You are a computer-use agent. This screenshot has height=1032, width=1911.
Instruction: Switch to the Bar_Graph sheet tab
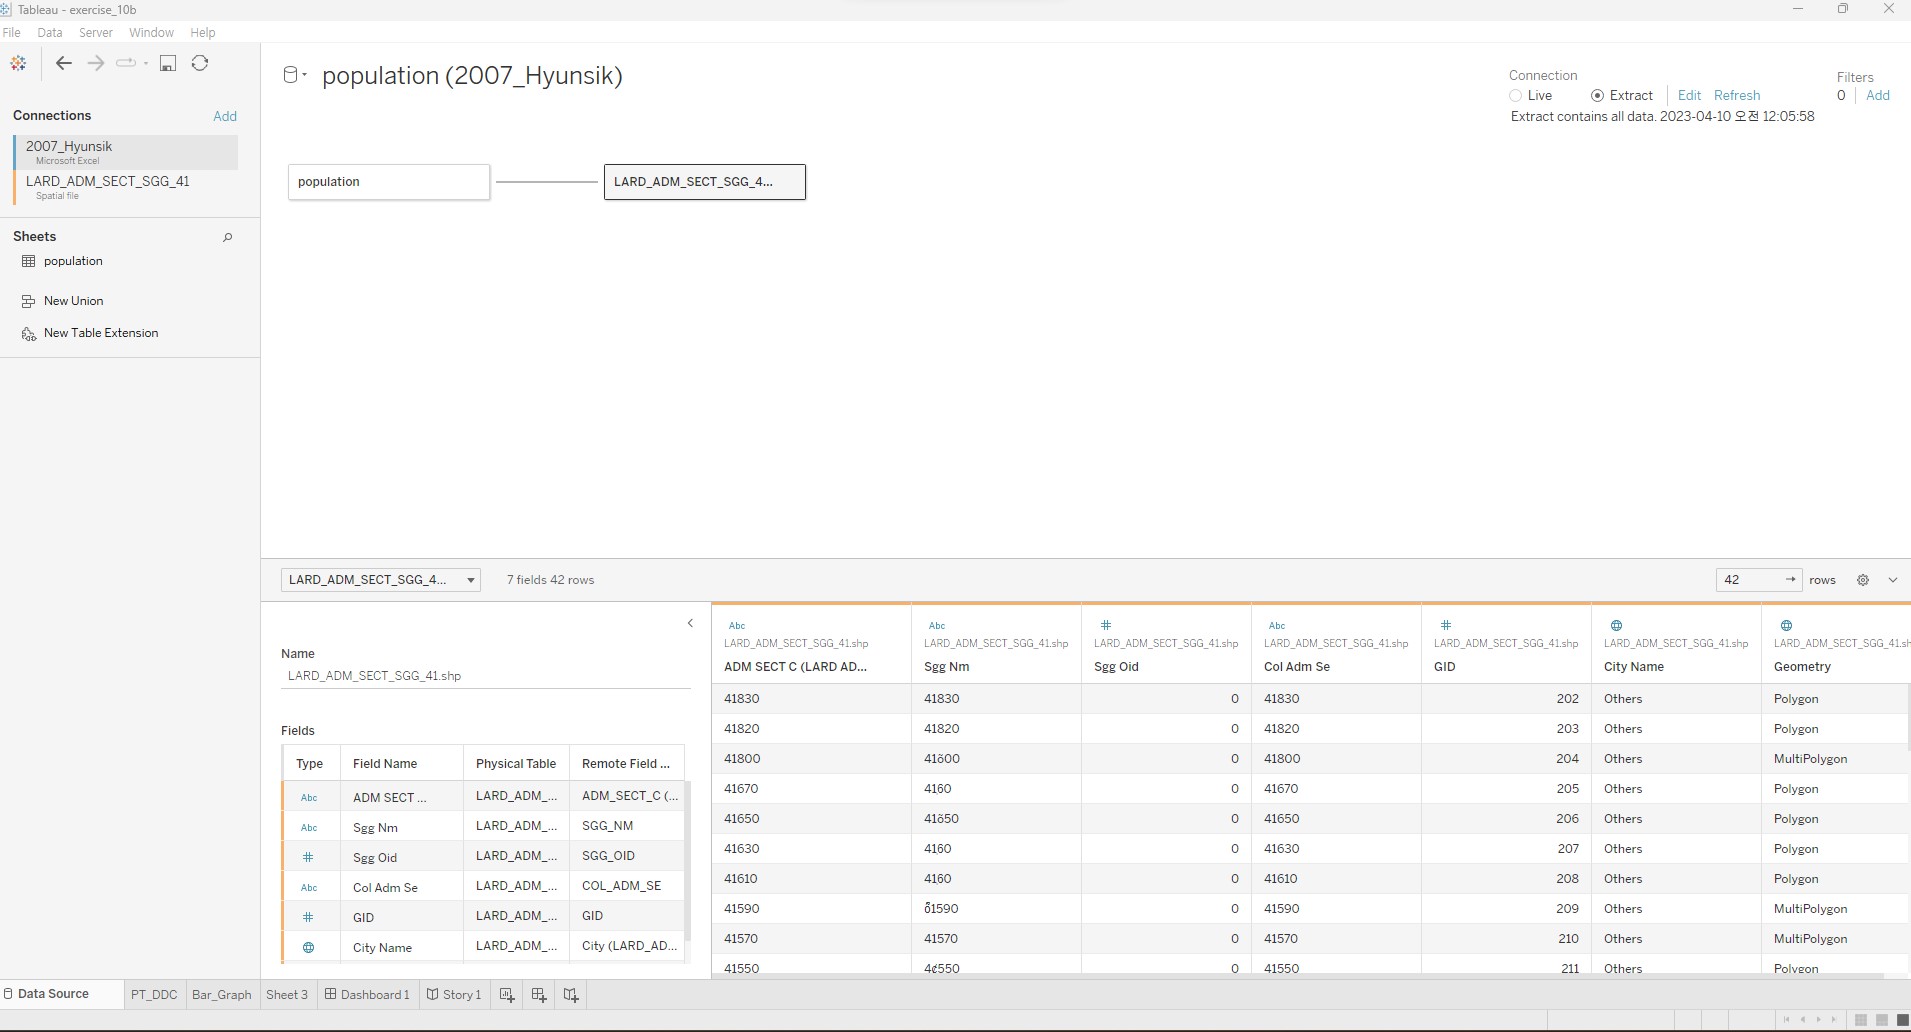tap(221, 995)
